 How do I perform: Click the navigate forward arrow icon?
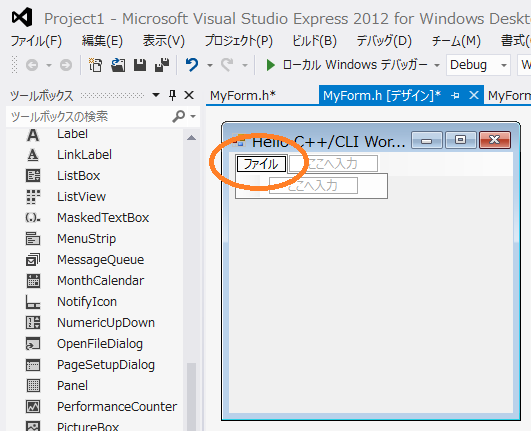click(66, 65)
